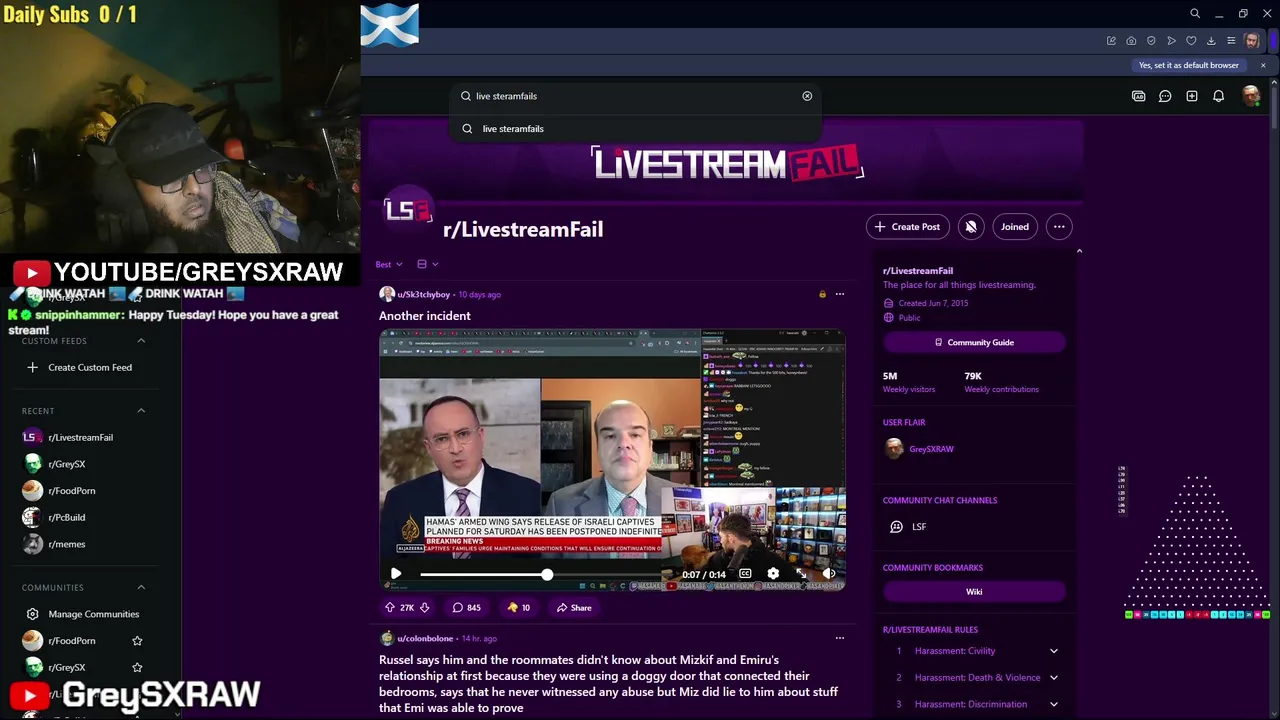Image resolution: width=1280 pixels, height=720 pixels.
Task: Collapse the Recent section
Action: (141, 411)
